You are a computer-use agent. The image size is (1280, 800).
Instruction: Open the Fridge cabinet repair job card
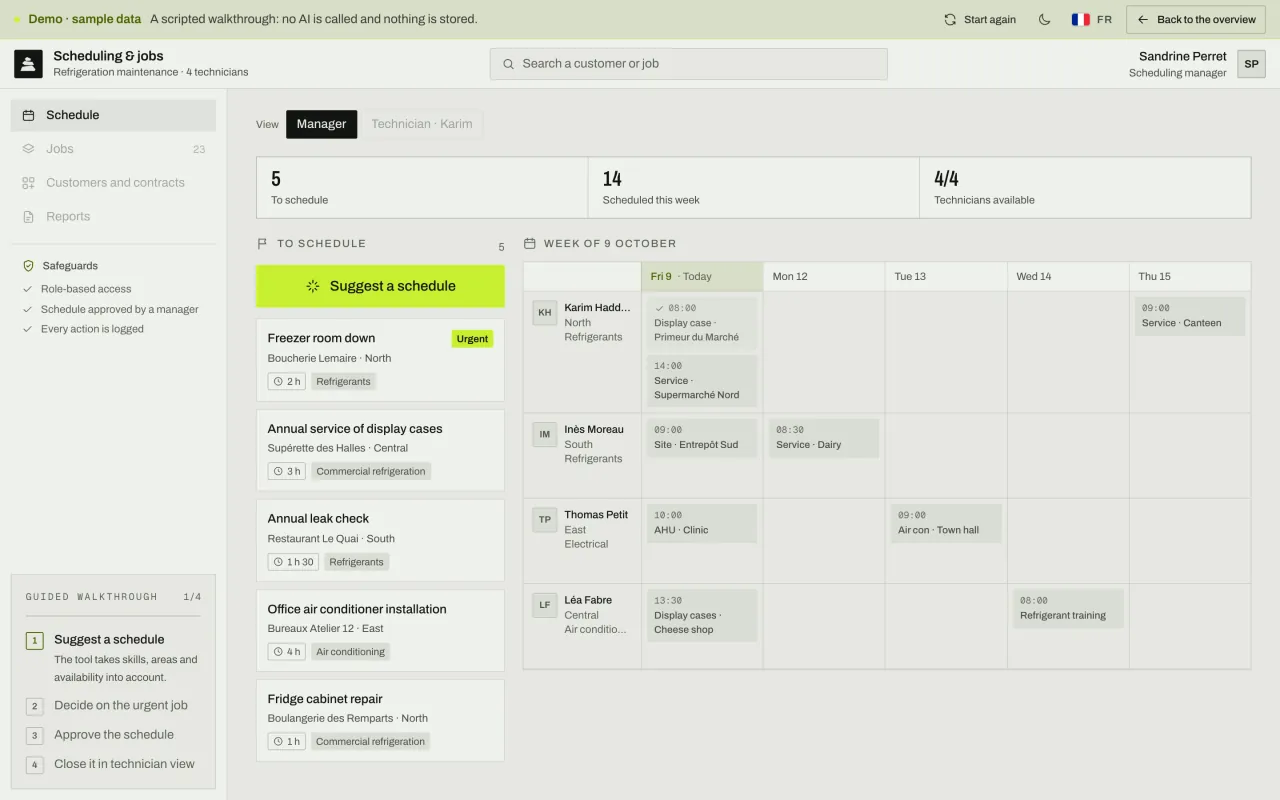pyautogui.click(x=380, y=721)
